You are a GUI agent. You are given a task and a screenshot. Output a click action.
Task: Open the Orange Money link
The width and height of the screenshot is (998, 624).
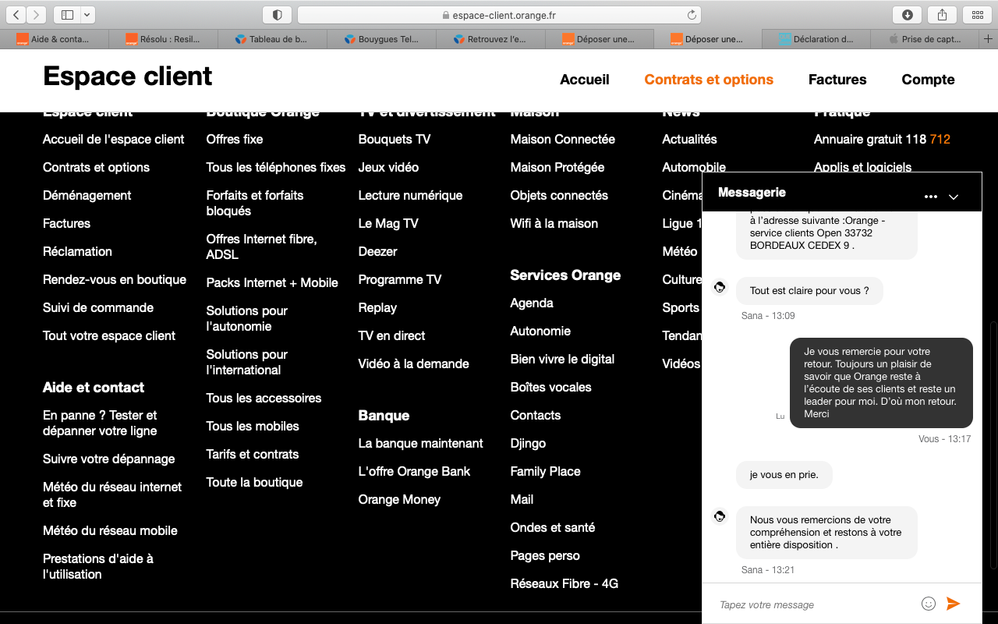tap(399, 500)
